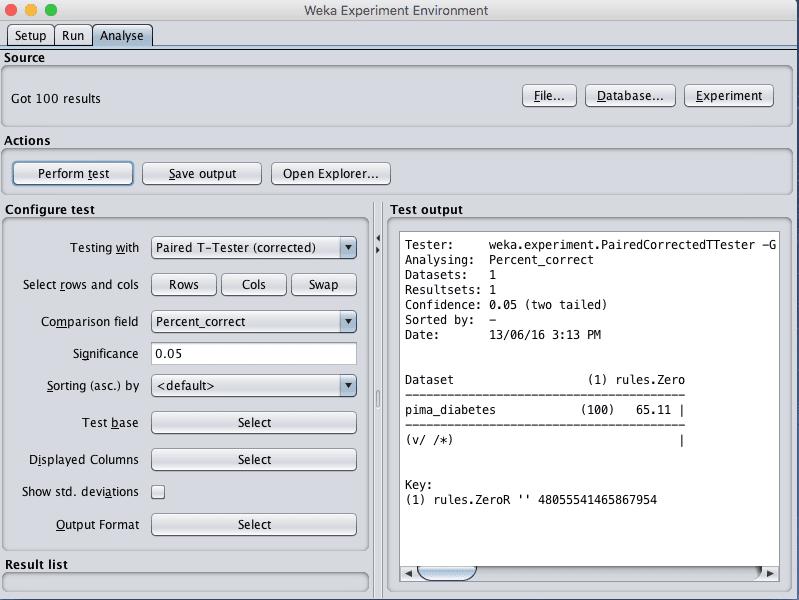Click the 'Got 100 results' text
Image resolution: width=799 pixels, height=600 pixels.
pos(56,98)
